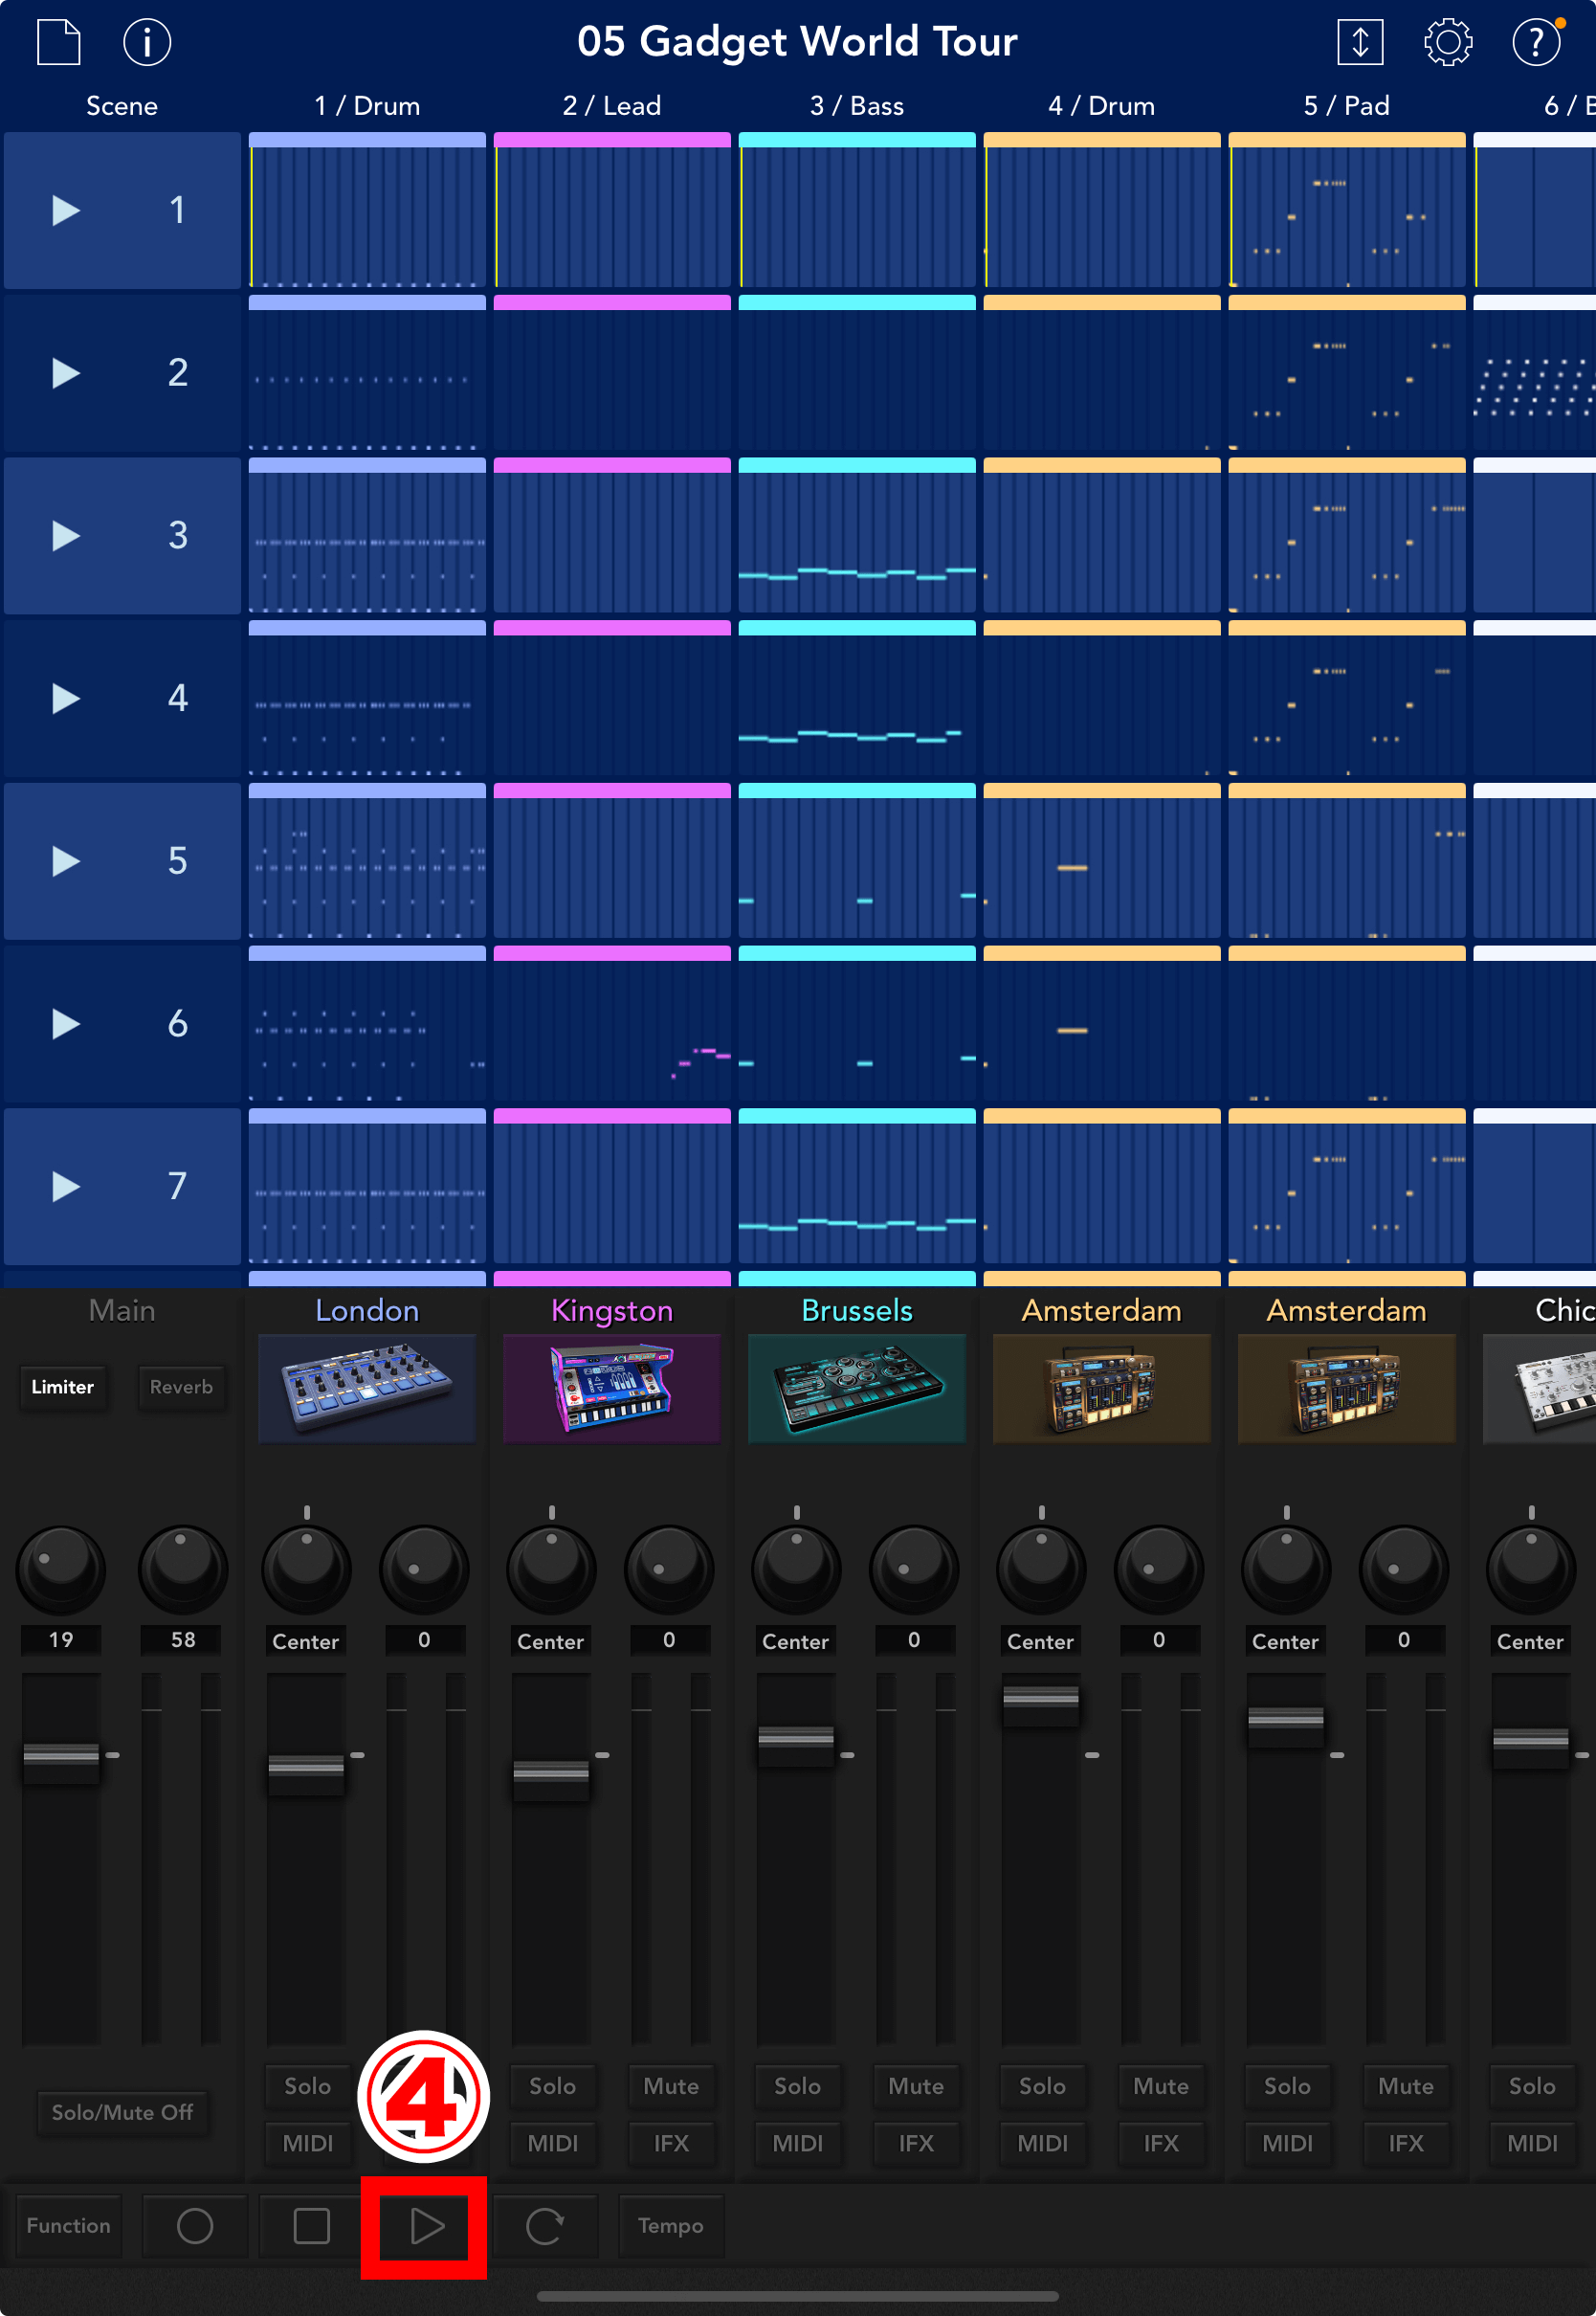Solo the London track
This screenshot has height=2316, width=1596.
pyautogui.click(x=307, y=2086)
